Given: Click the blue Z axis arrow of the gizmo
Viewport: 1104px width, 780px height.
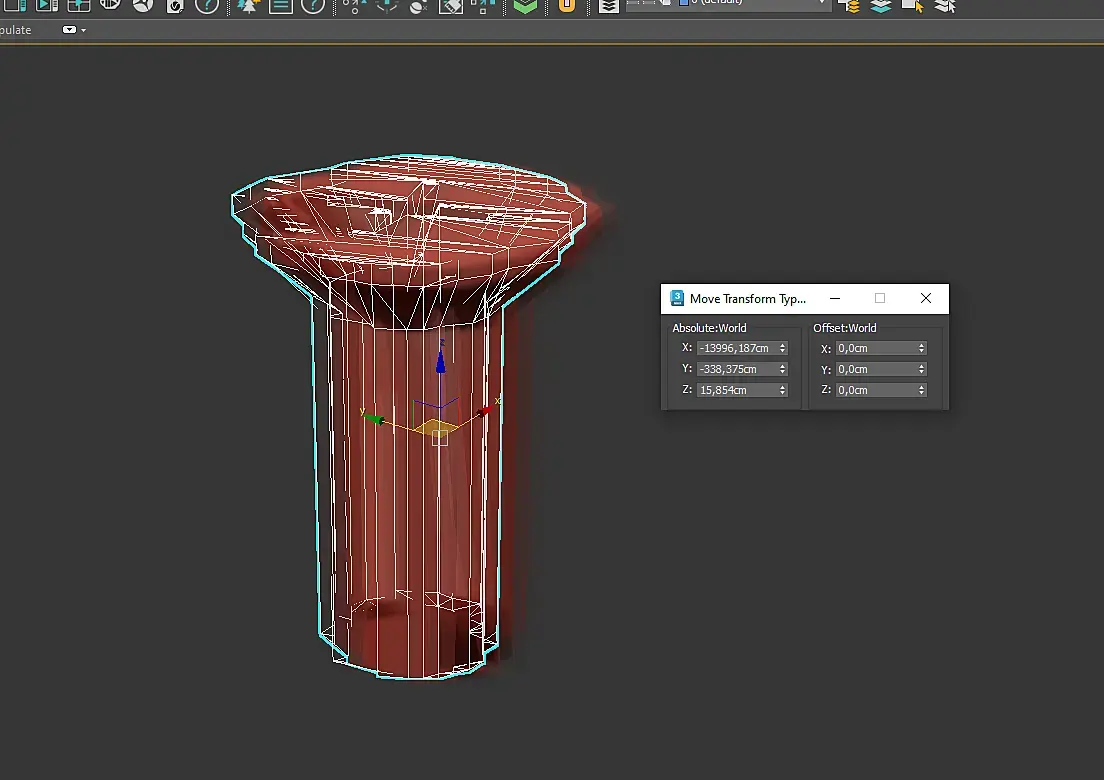Looking at the screenshot, I should (x=441, y=359).
